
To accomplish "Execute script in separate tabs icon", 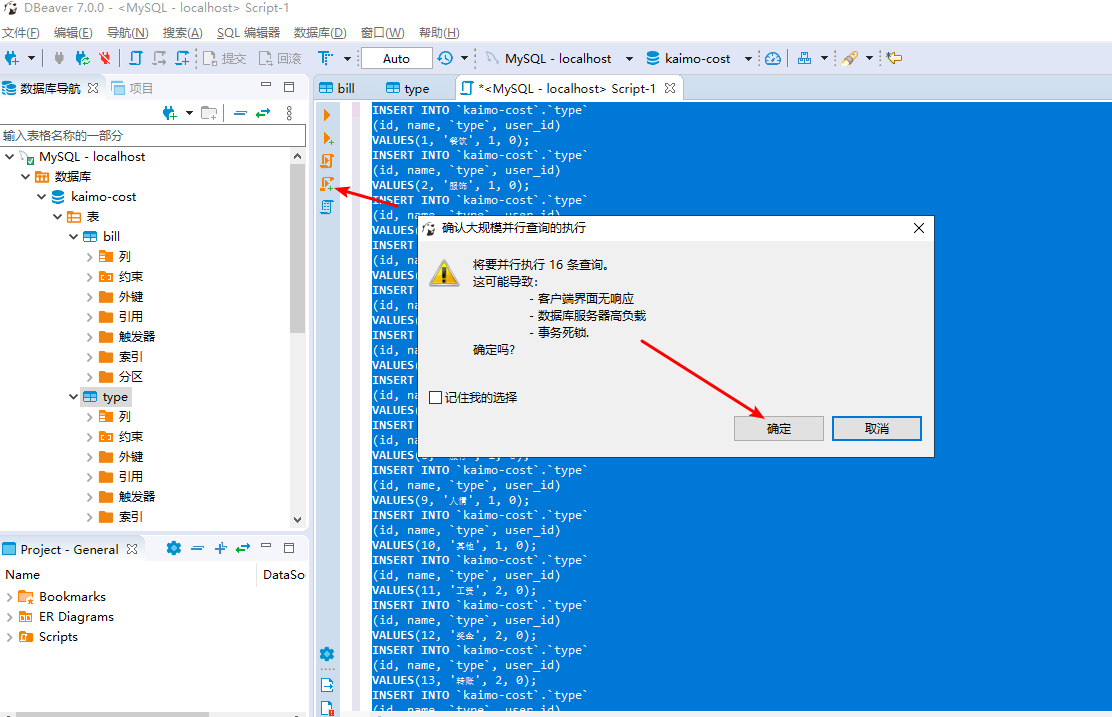I will click(x=327, y=184).
